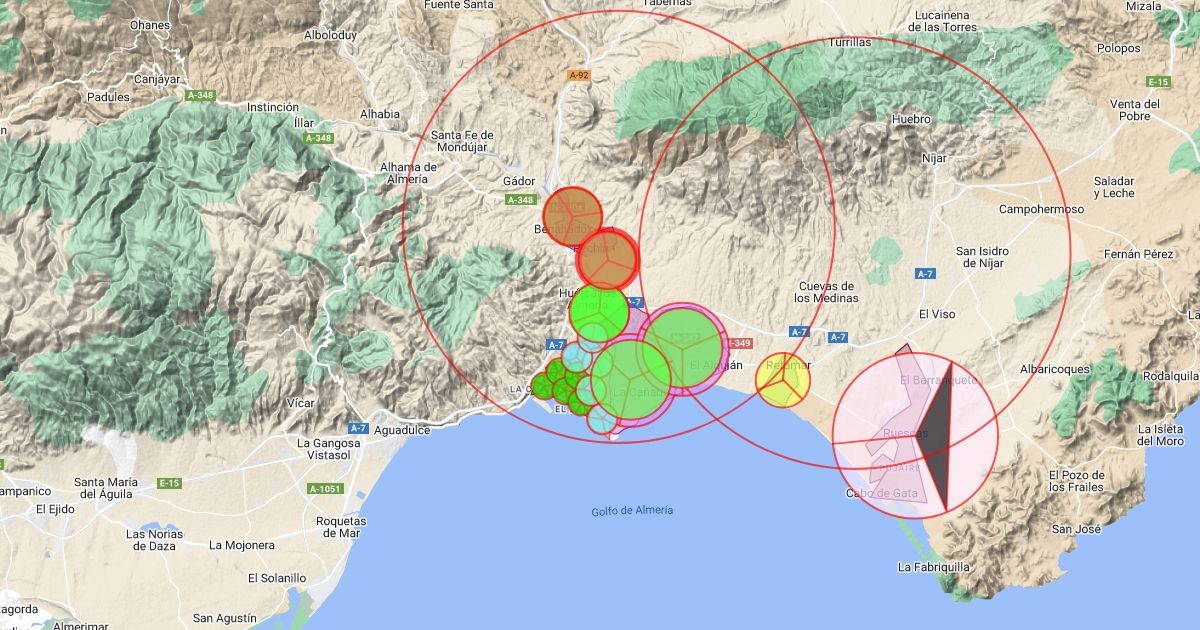Click the San Agustín label

click(224, 618)
